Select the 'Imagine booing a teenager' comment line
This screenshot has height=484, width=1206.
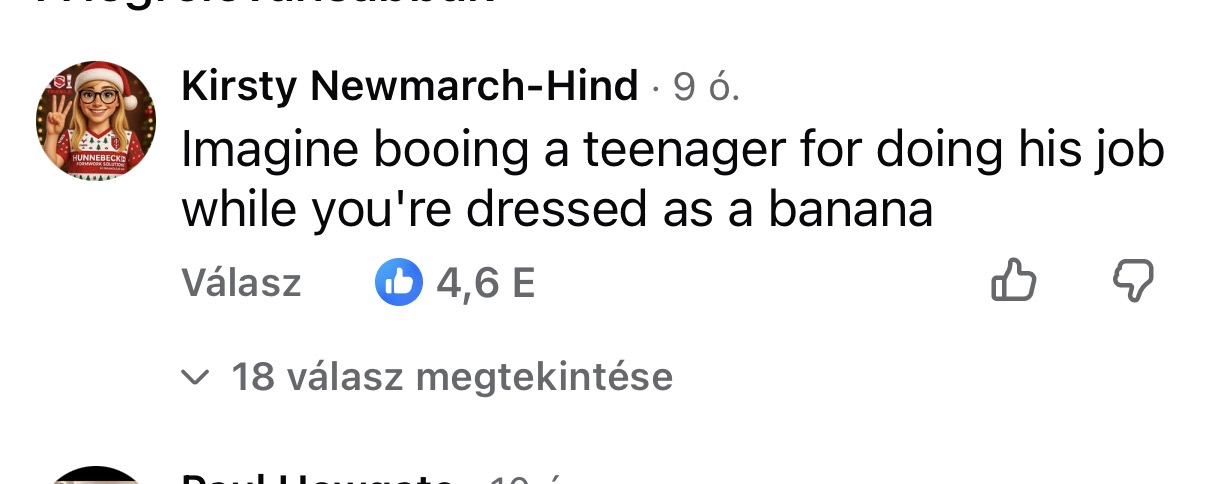tap(673, 151)
